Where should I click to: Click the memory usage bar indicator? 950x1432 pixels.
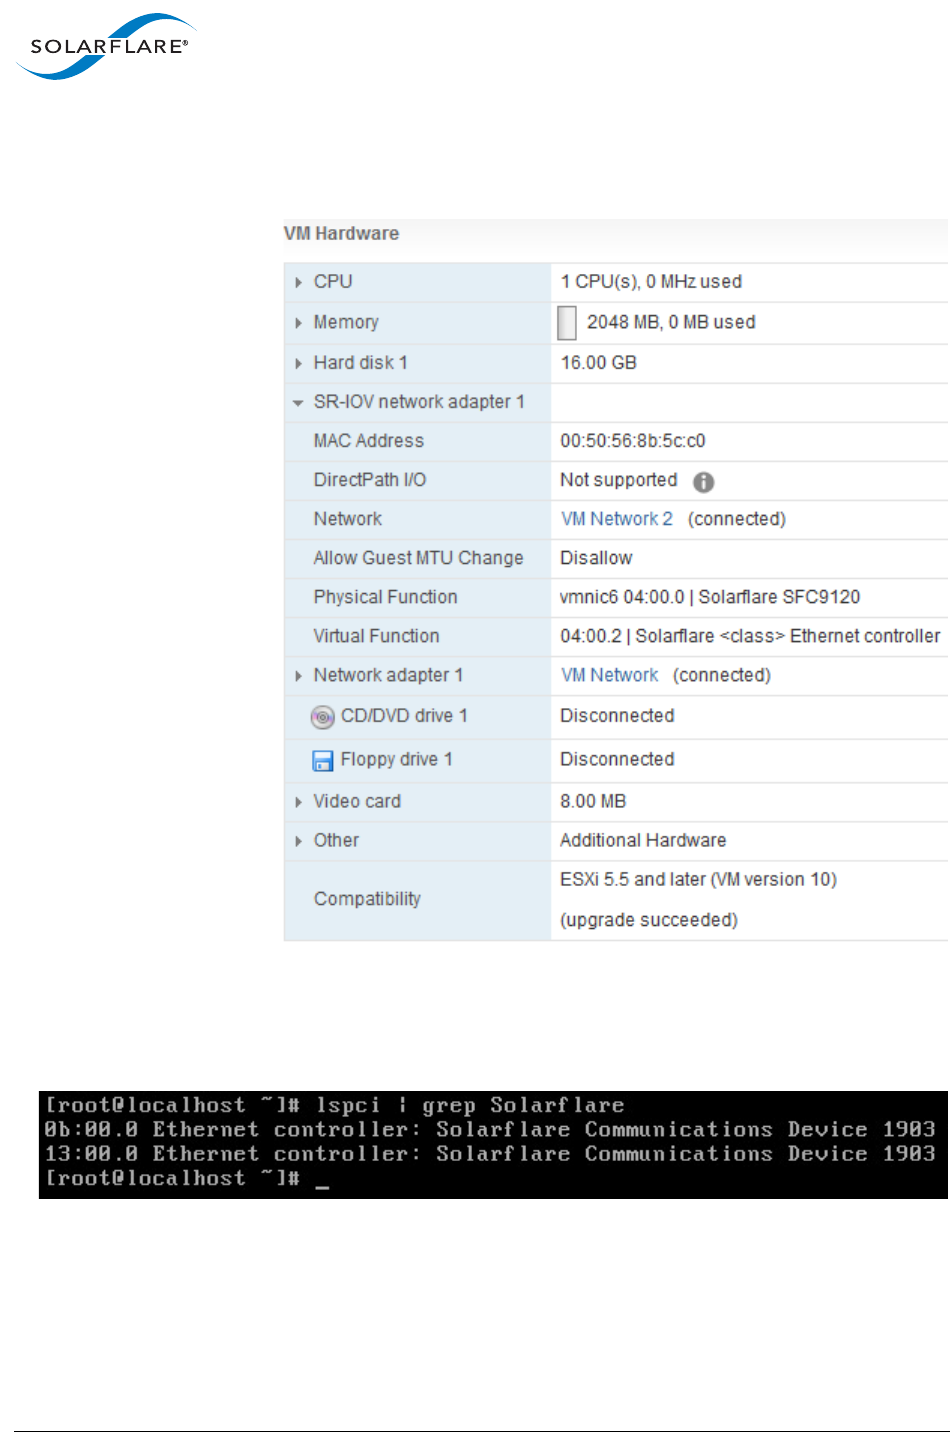pyautogui.click(x=567, y=323)
